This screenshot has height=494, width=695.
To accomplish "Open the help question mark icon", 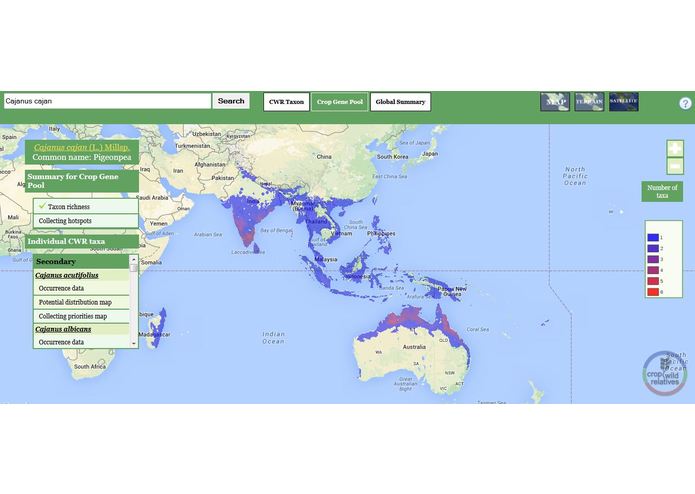I will 685,104.
